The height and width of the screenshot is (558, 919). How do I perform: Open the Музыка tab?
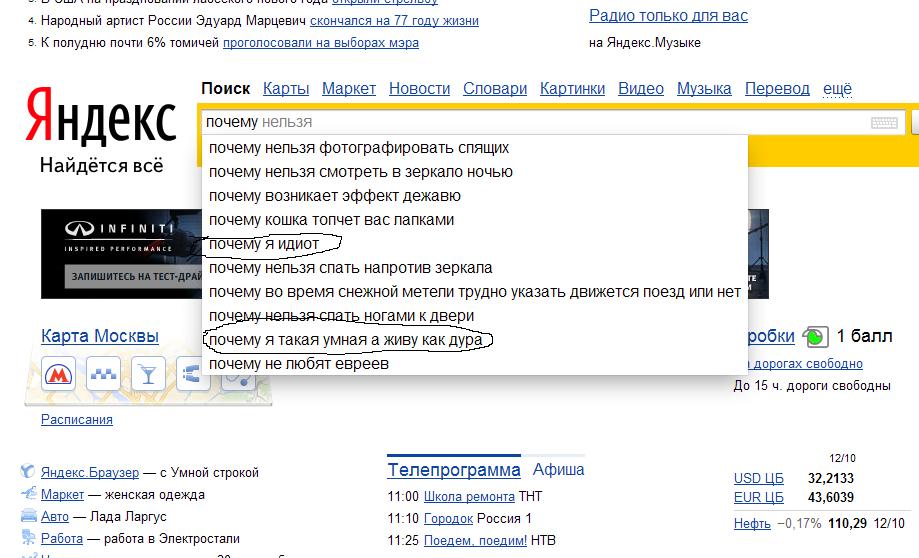coord(704,89)
